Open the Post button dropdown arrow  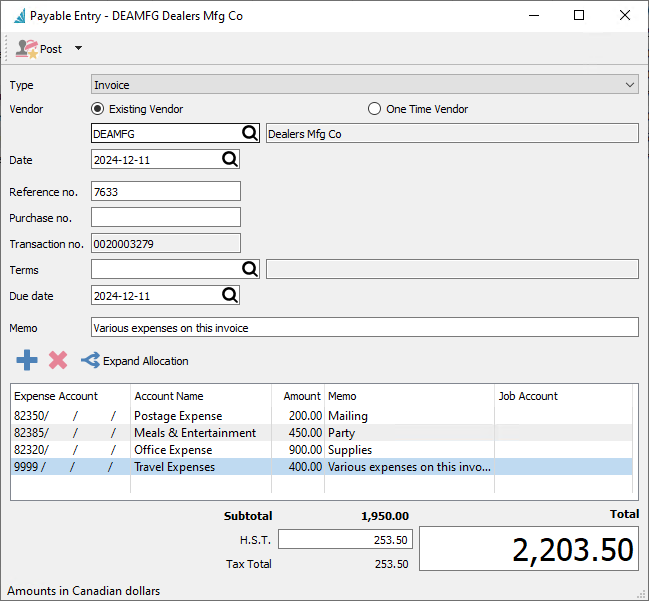[x=78, y=48]
